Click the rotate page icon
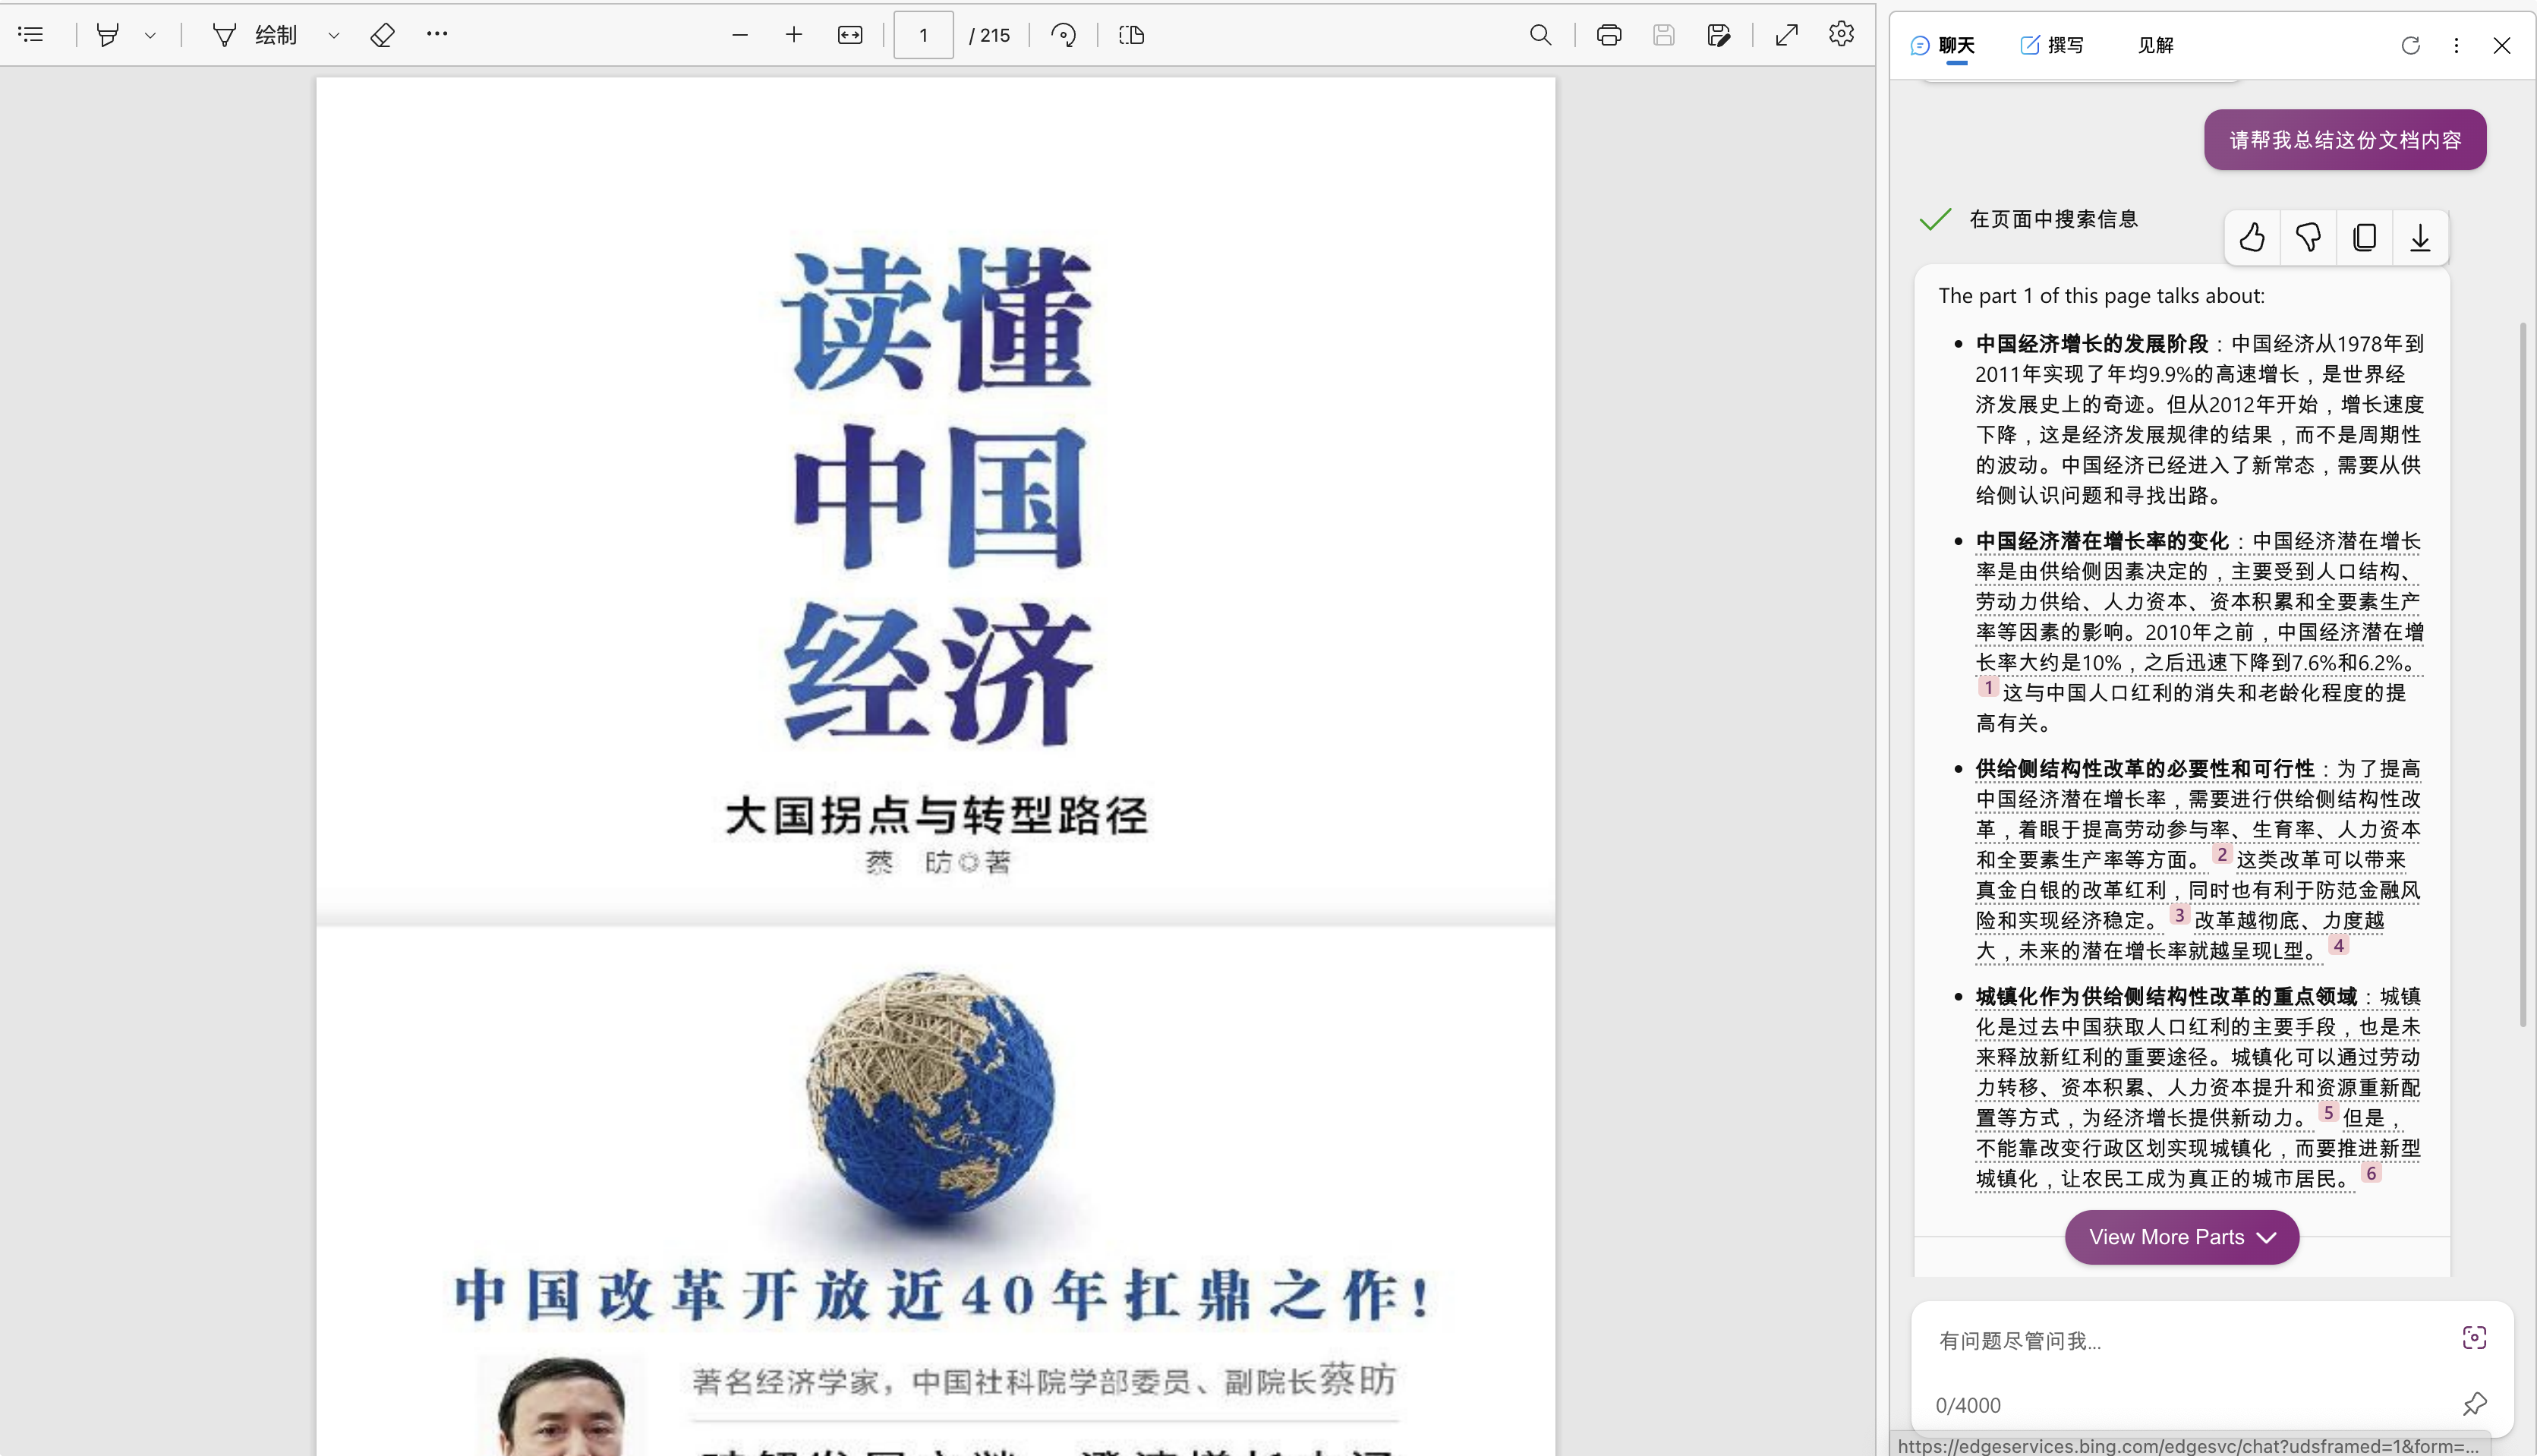2537x1456 pixels. coord(1063,35)
